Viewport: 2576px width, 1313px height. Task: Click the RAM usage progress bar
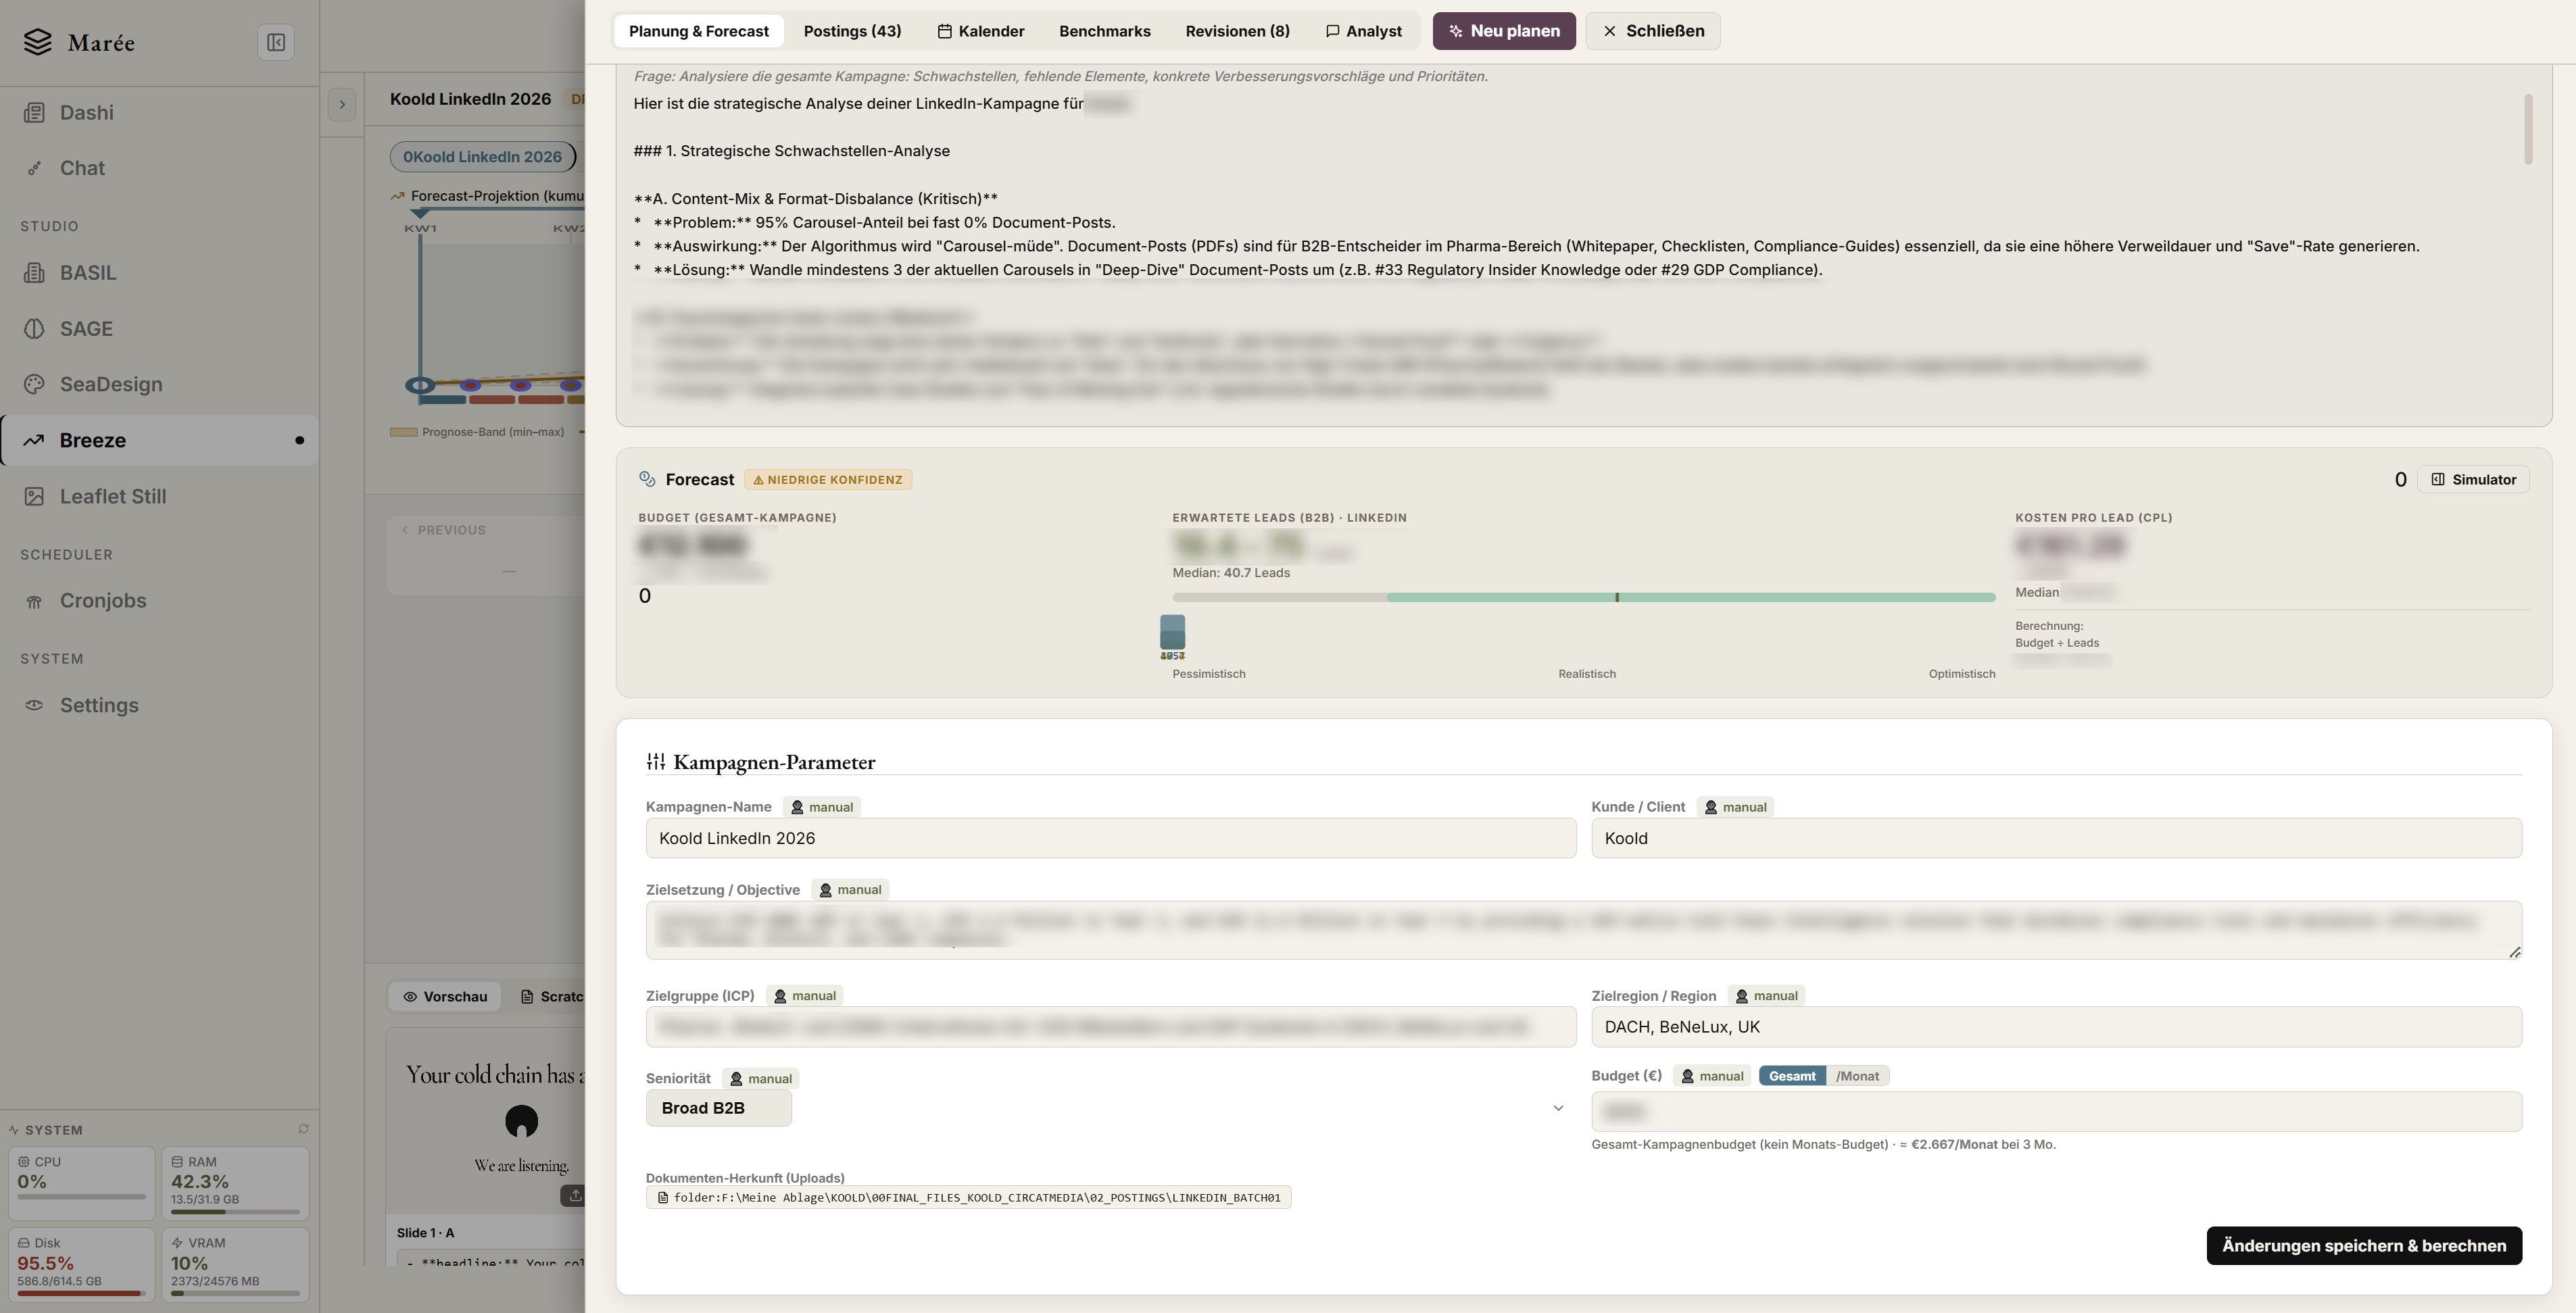pyautogui.click(x=235, y=1213)
